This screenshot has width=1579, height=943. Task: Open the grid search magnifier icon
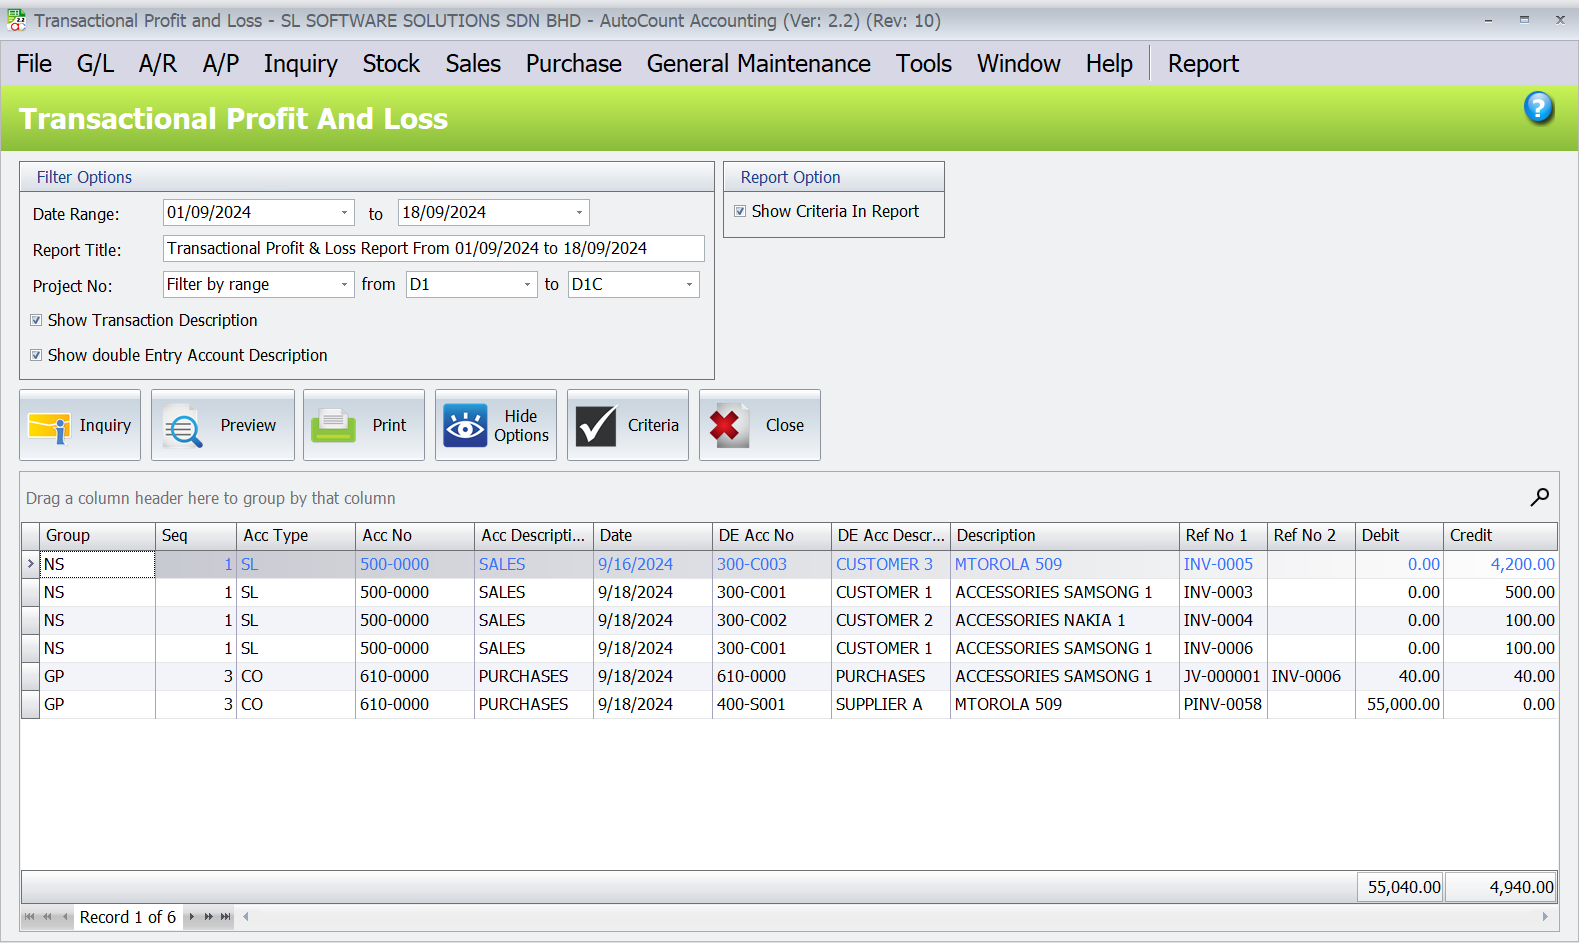tap(1539, 497)
